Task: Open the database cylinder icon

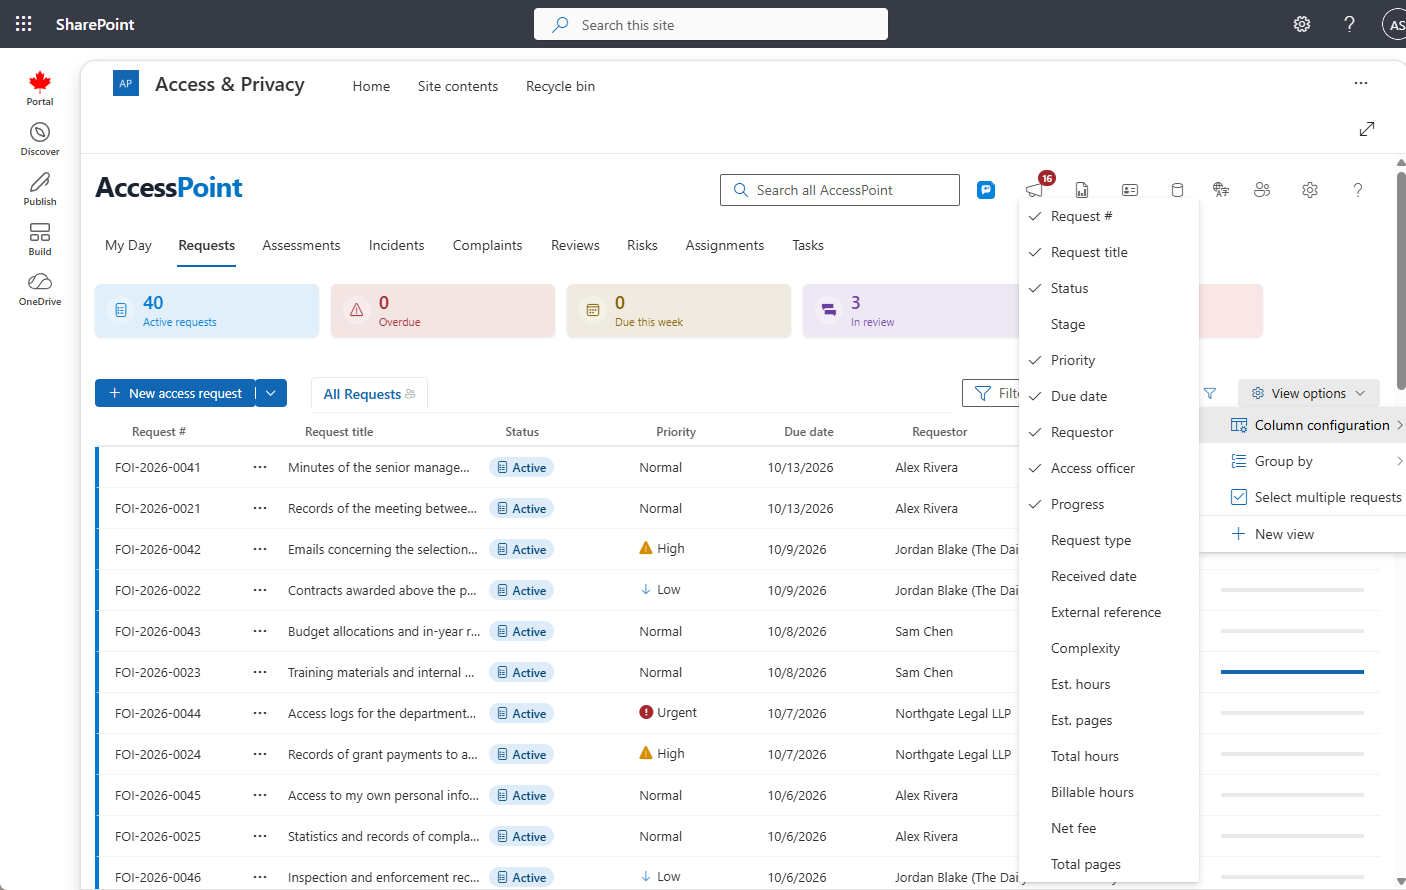Action: (x=1177, y=190)
